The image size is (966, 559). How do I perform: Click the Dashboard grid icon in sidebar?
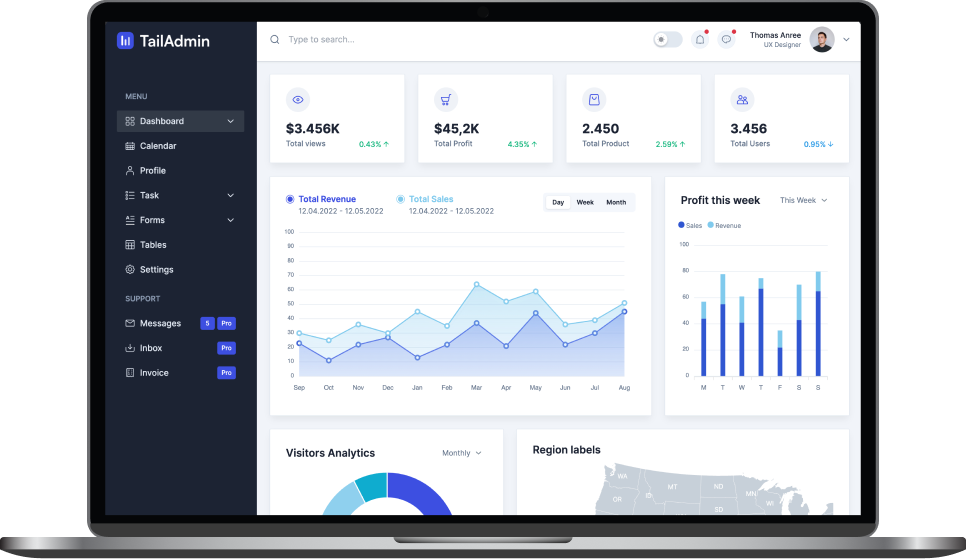130,121
